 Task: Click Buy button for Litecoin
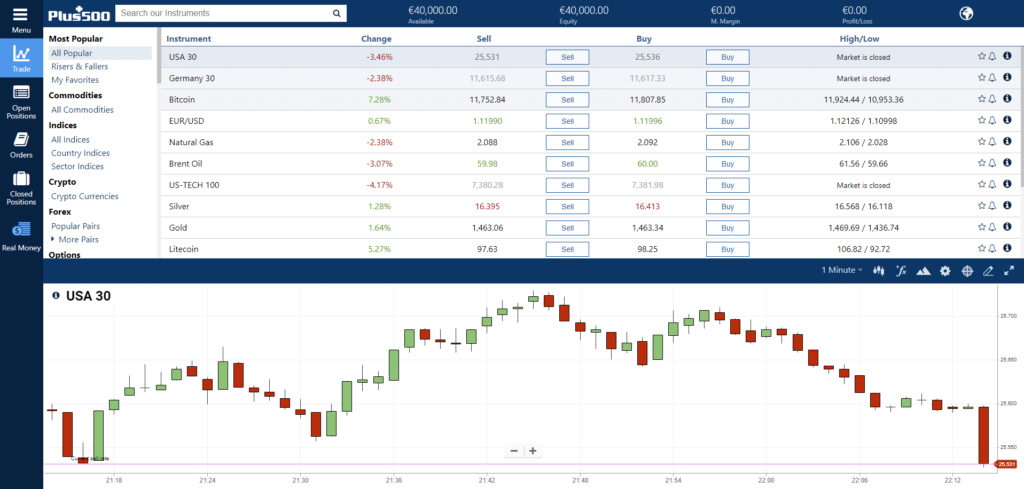point(728,249)
